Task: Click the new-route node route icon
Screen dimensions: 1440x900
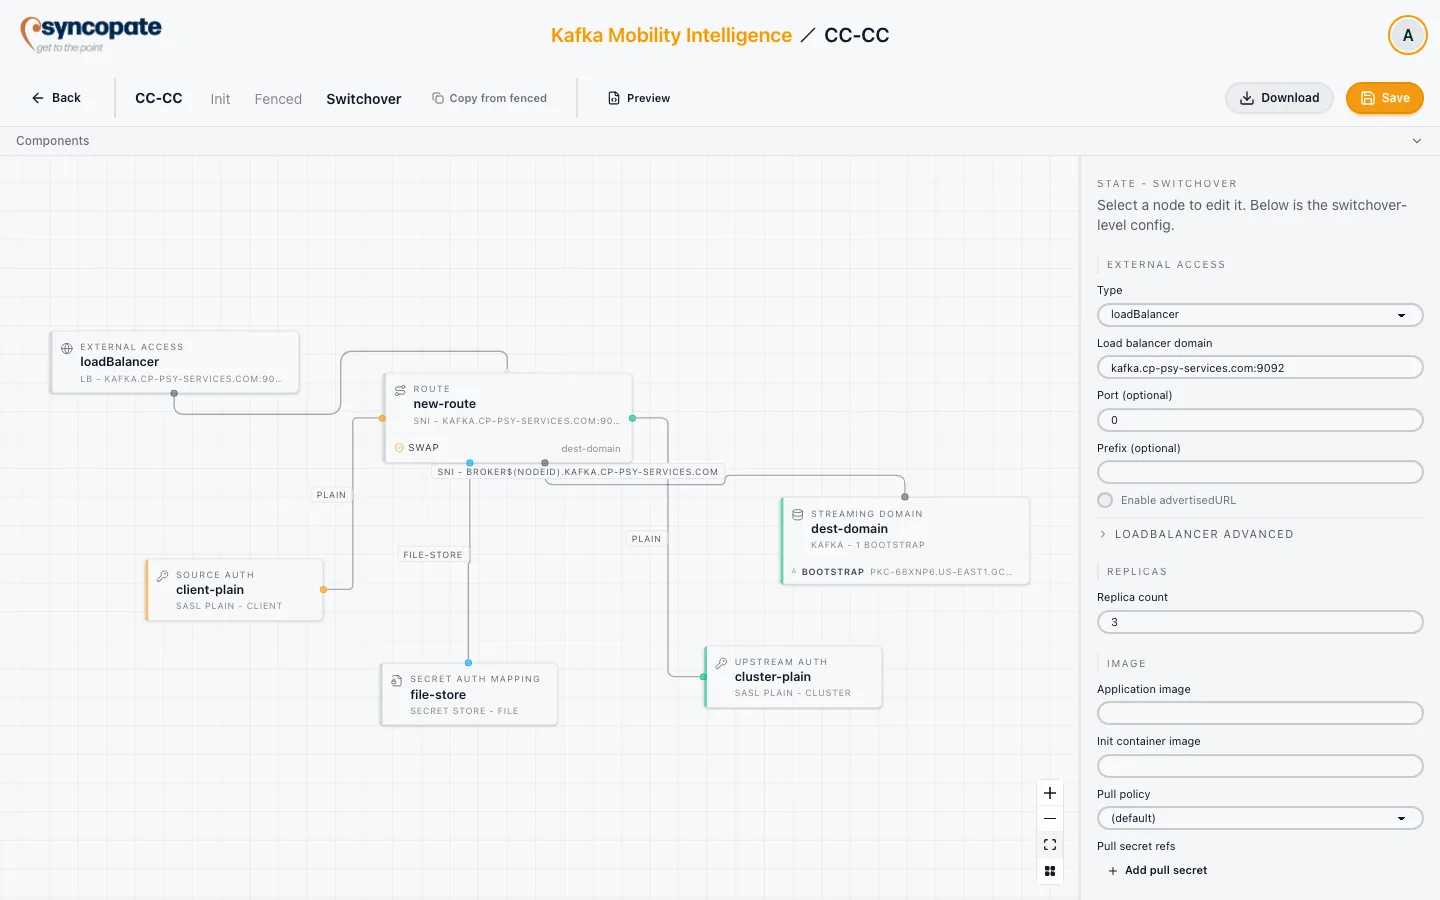Action: (400, 390)
